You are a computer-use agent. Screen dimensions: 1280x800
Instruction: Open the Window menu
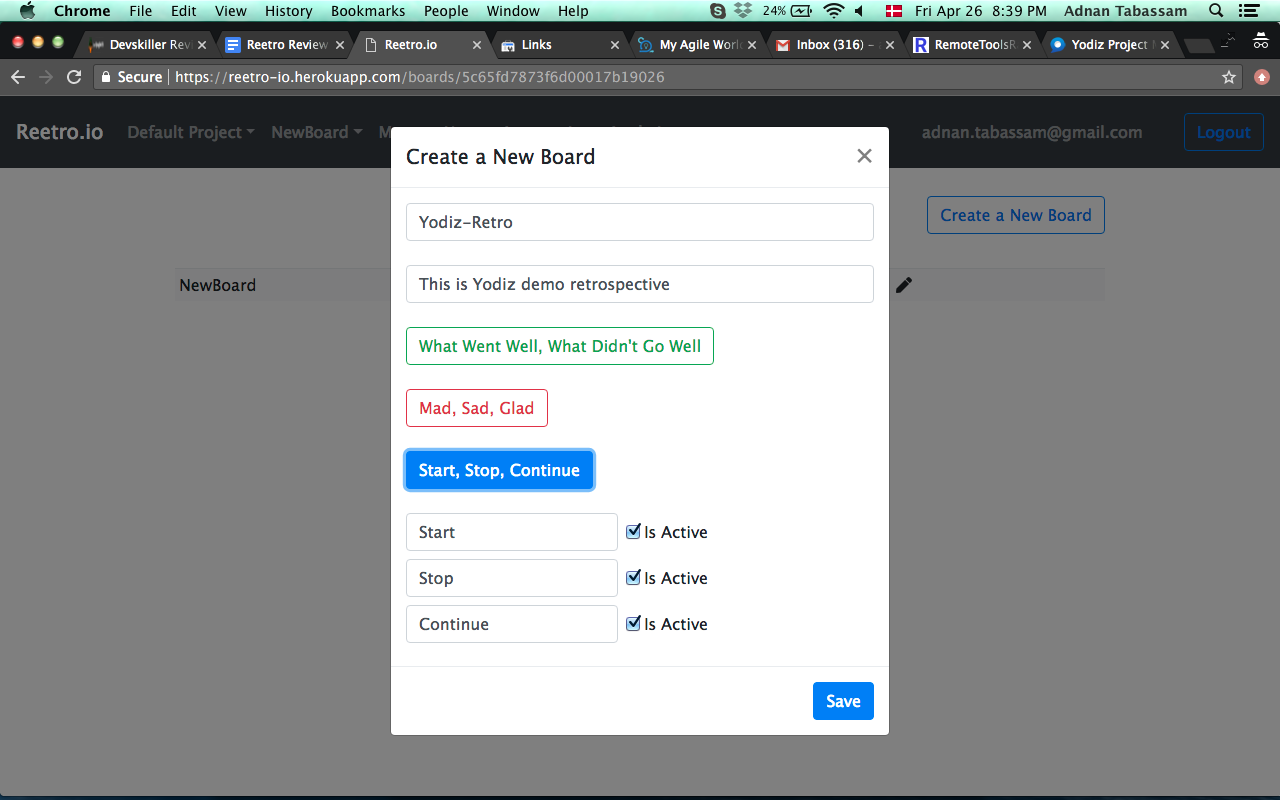(x=513, y=11)
